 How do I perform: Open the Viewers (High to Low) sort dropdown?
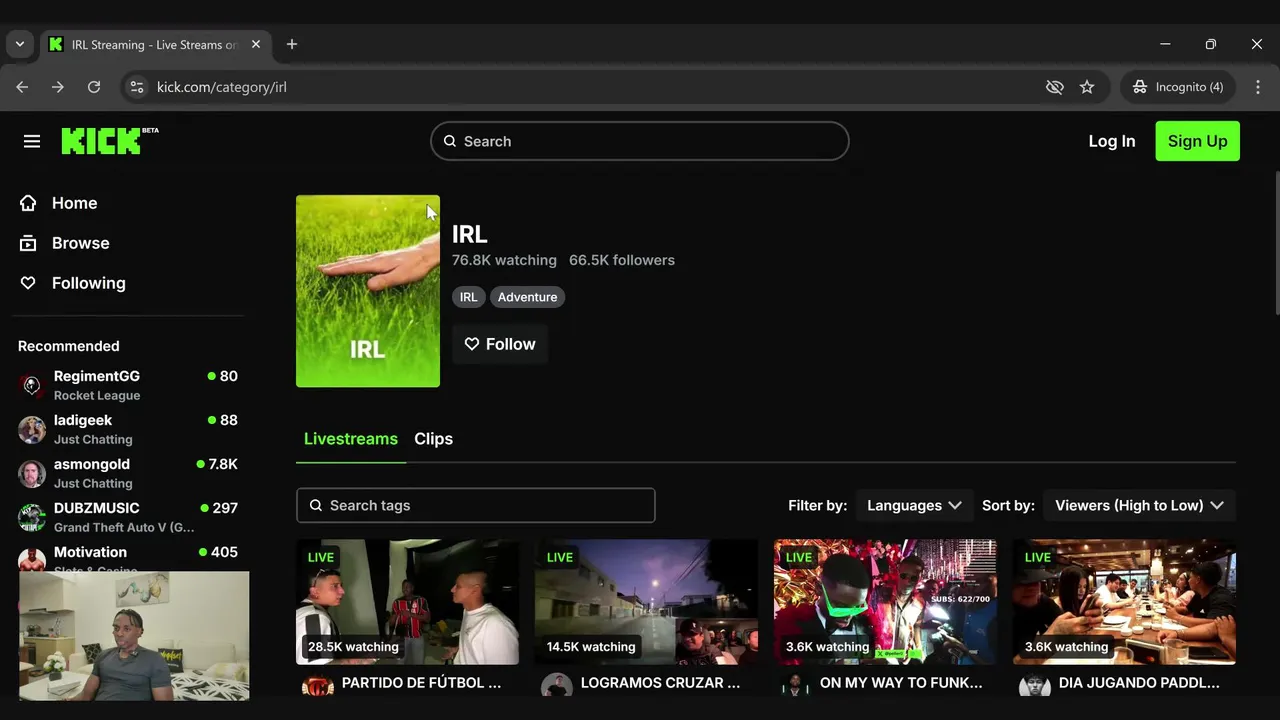pos(1139,505)
